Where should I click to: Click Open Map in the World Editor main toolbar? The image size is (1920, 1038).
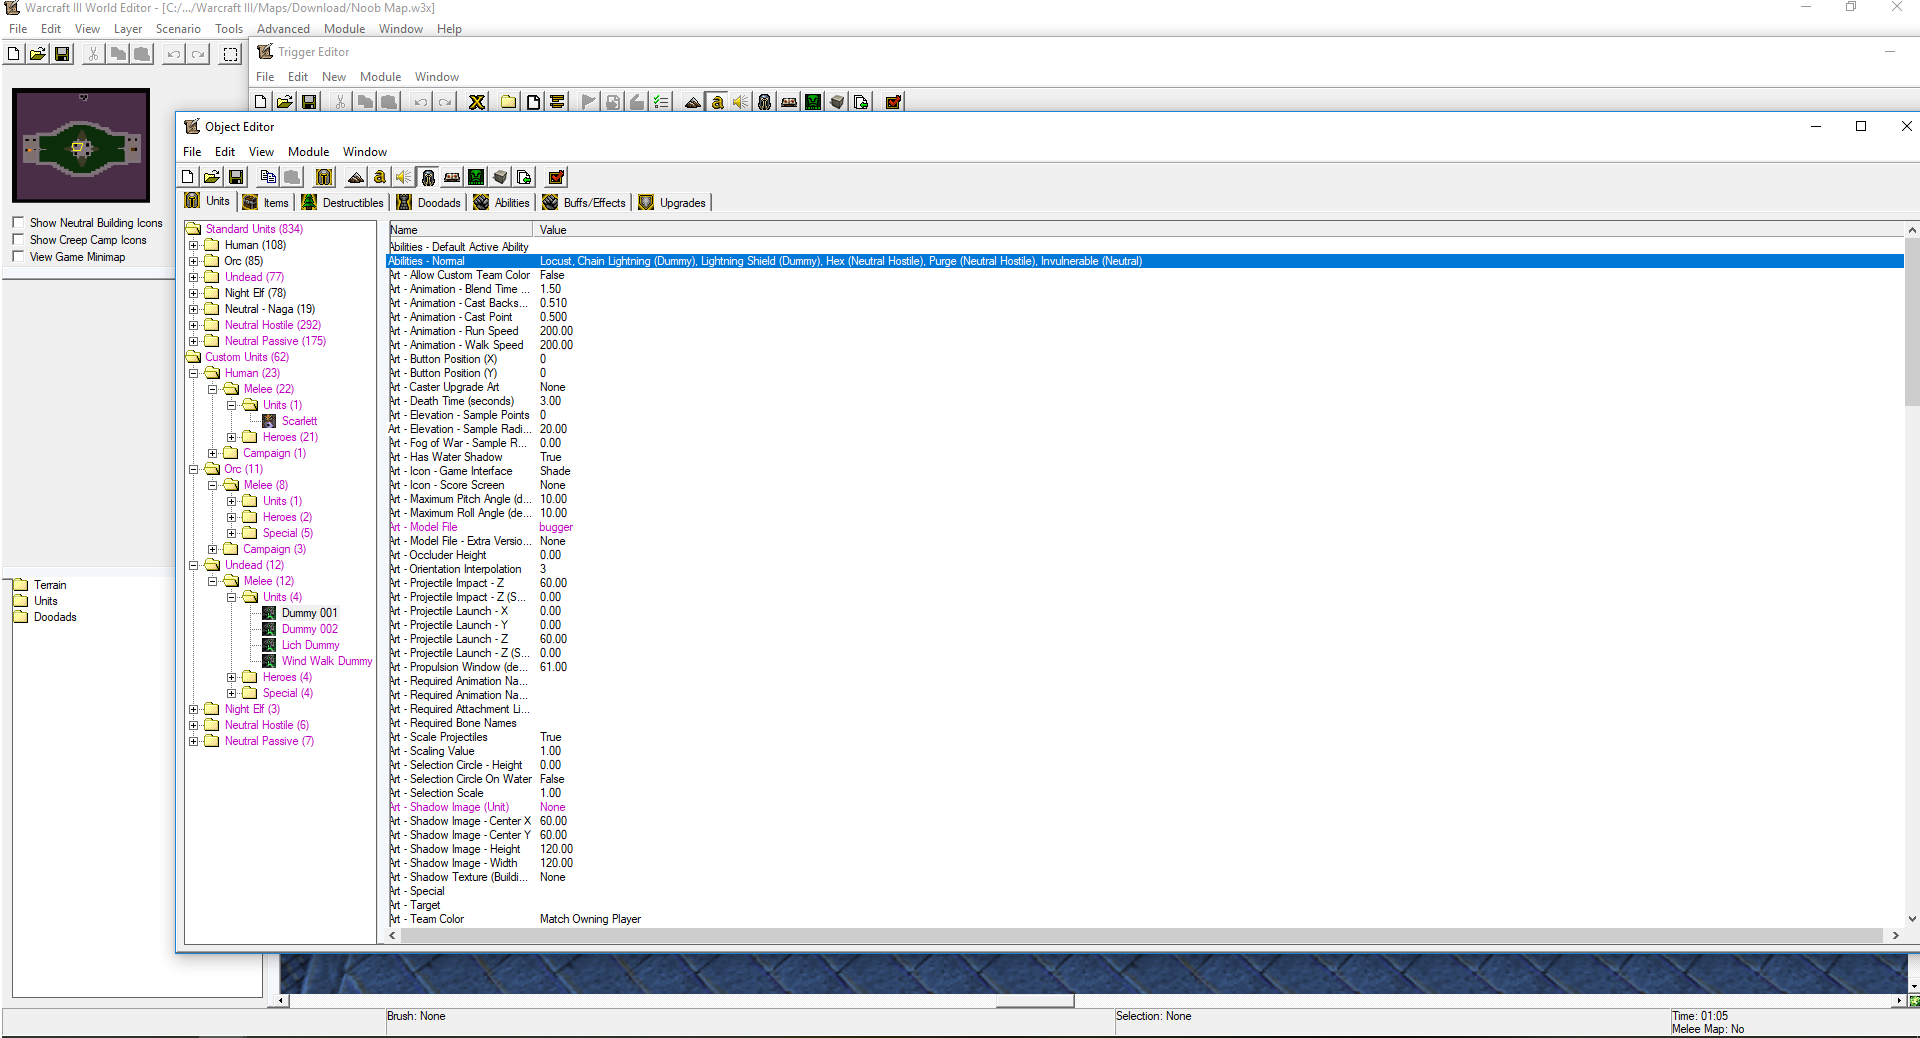pos(38,54)
